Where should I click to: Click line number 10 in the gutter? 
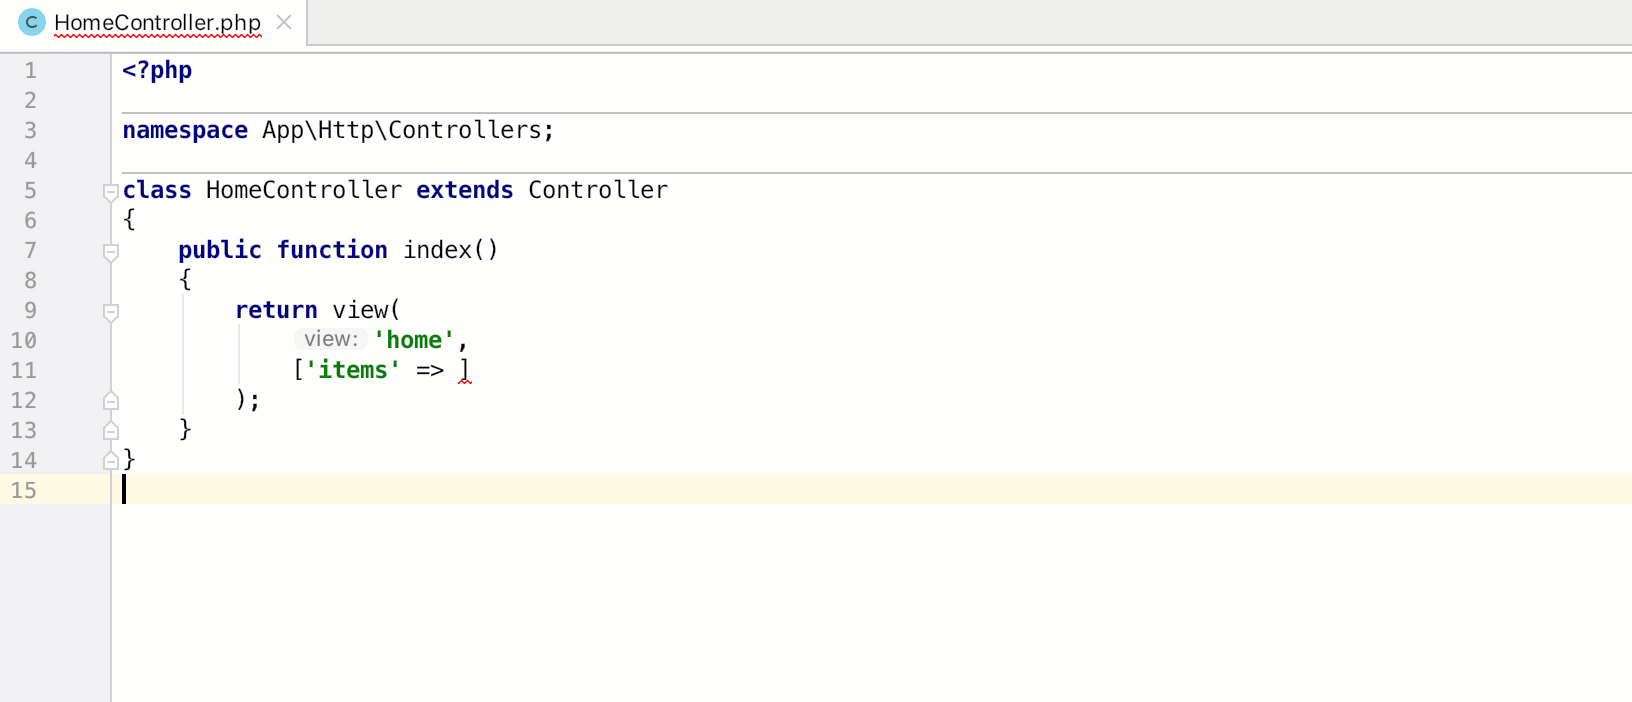pyautogui.click(x=24, y=341)
